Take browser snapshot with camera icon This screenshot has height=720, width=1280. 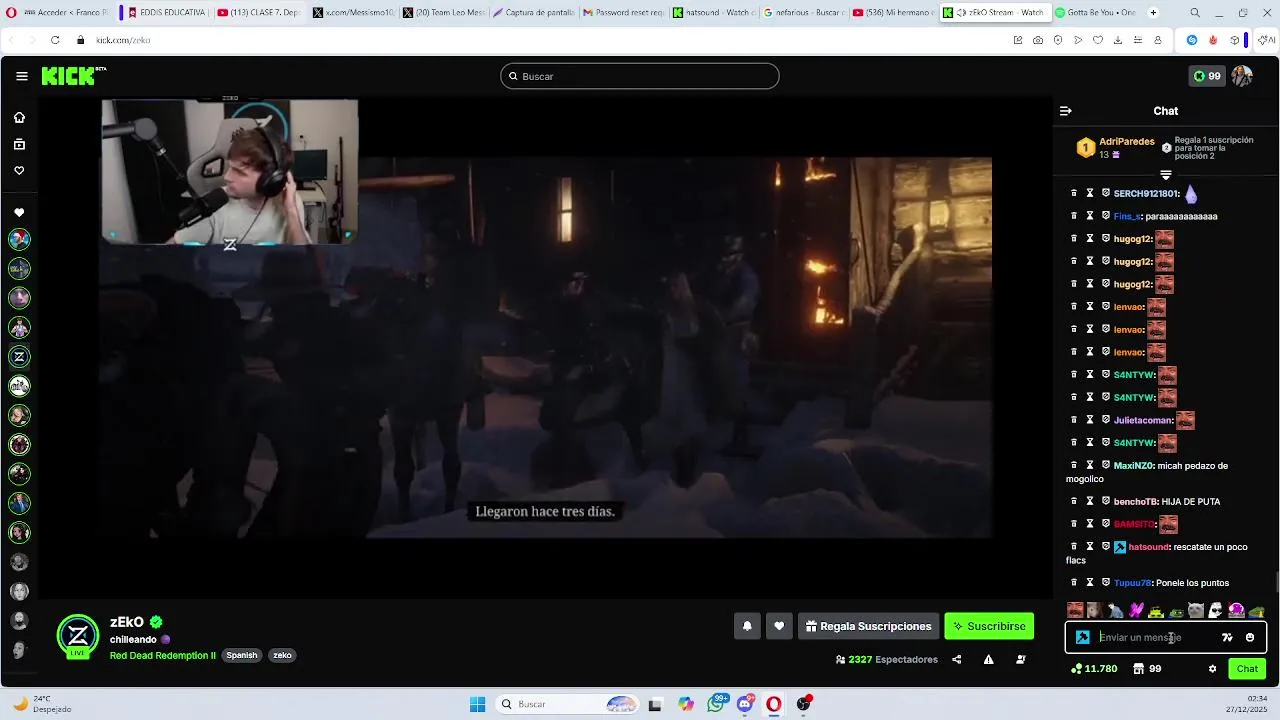click(x=1038, y=40)
